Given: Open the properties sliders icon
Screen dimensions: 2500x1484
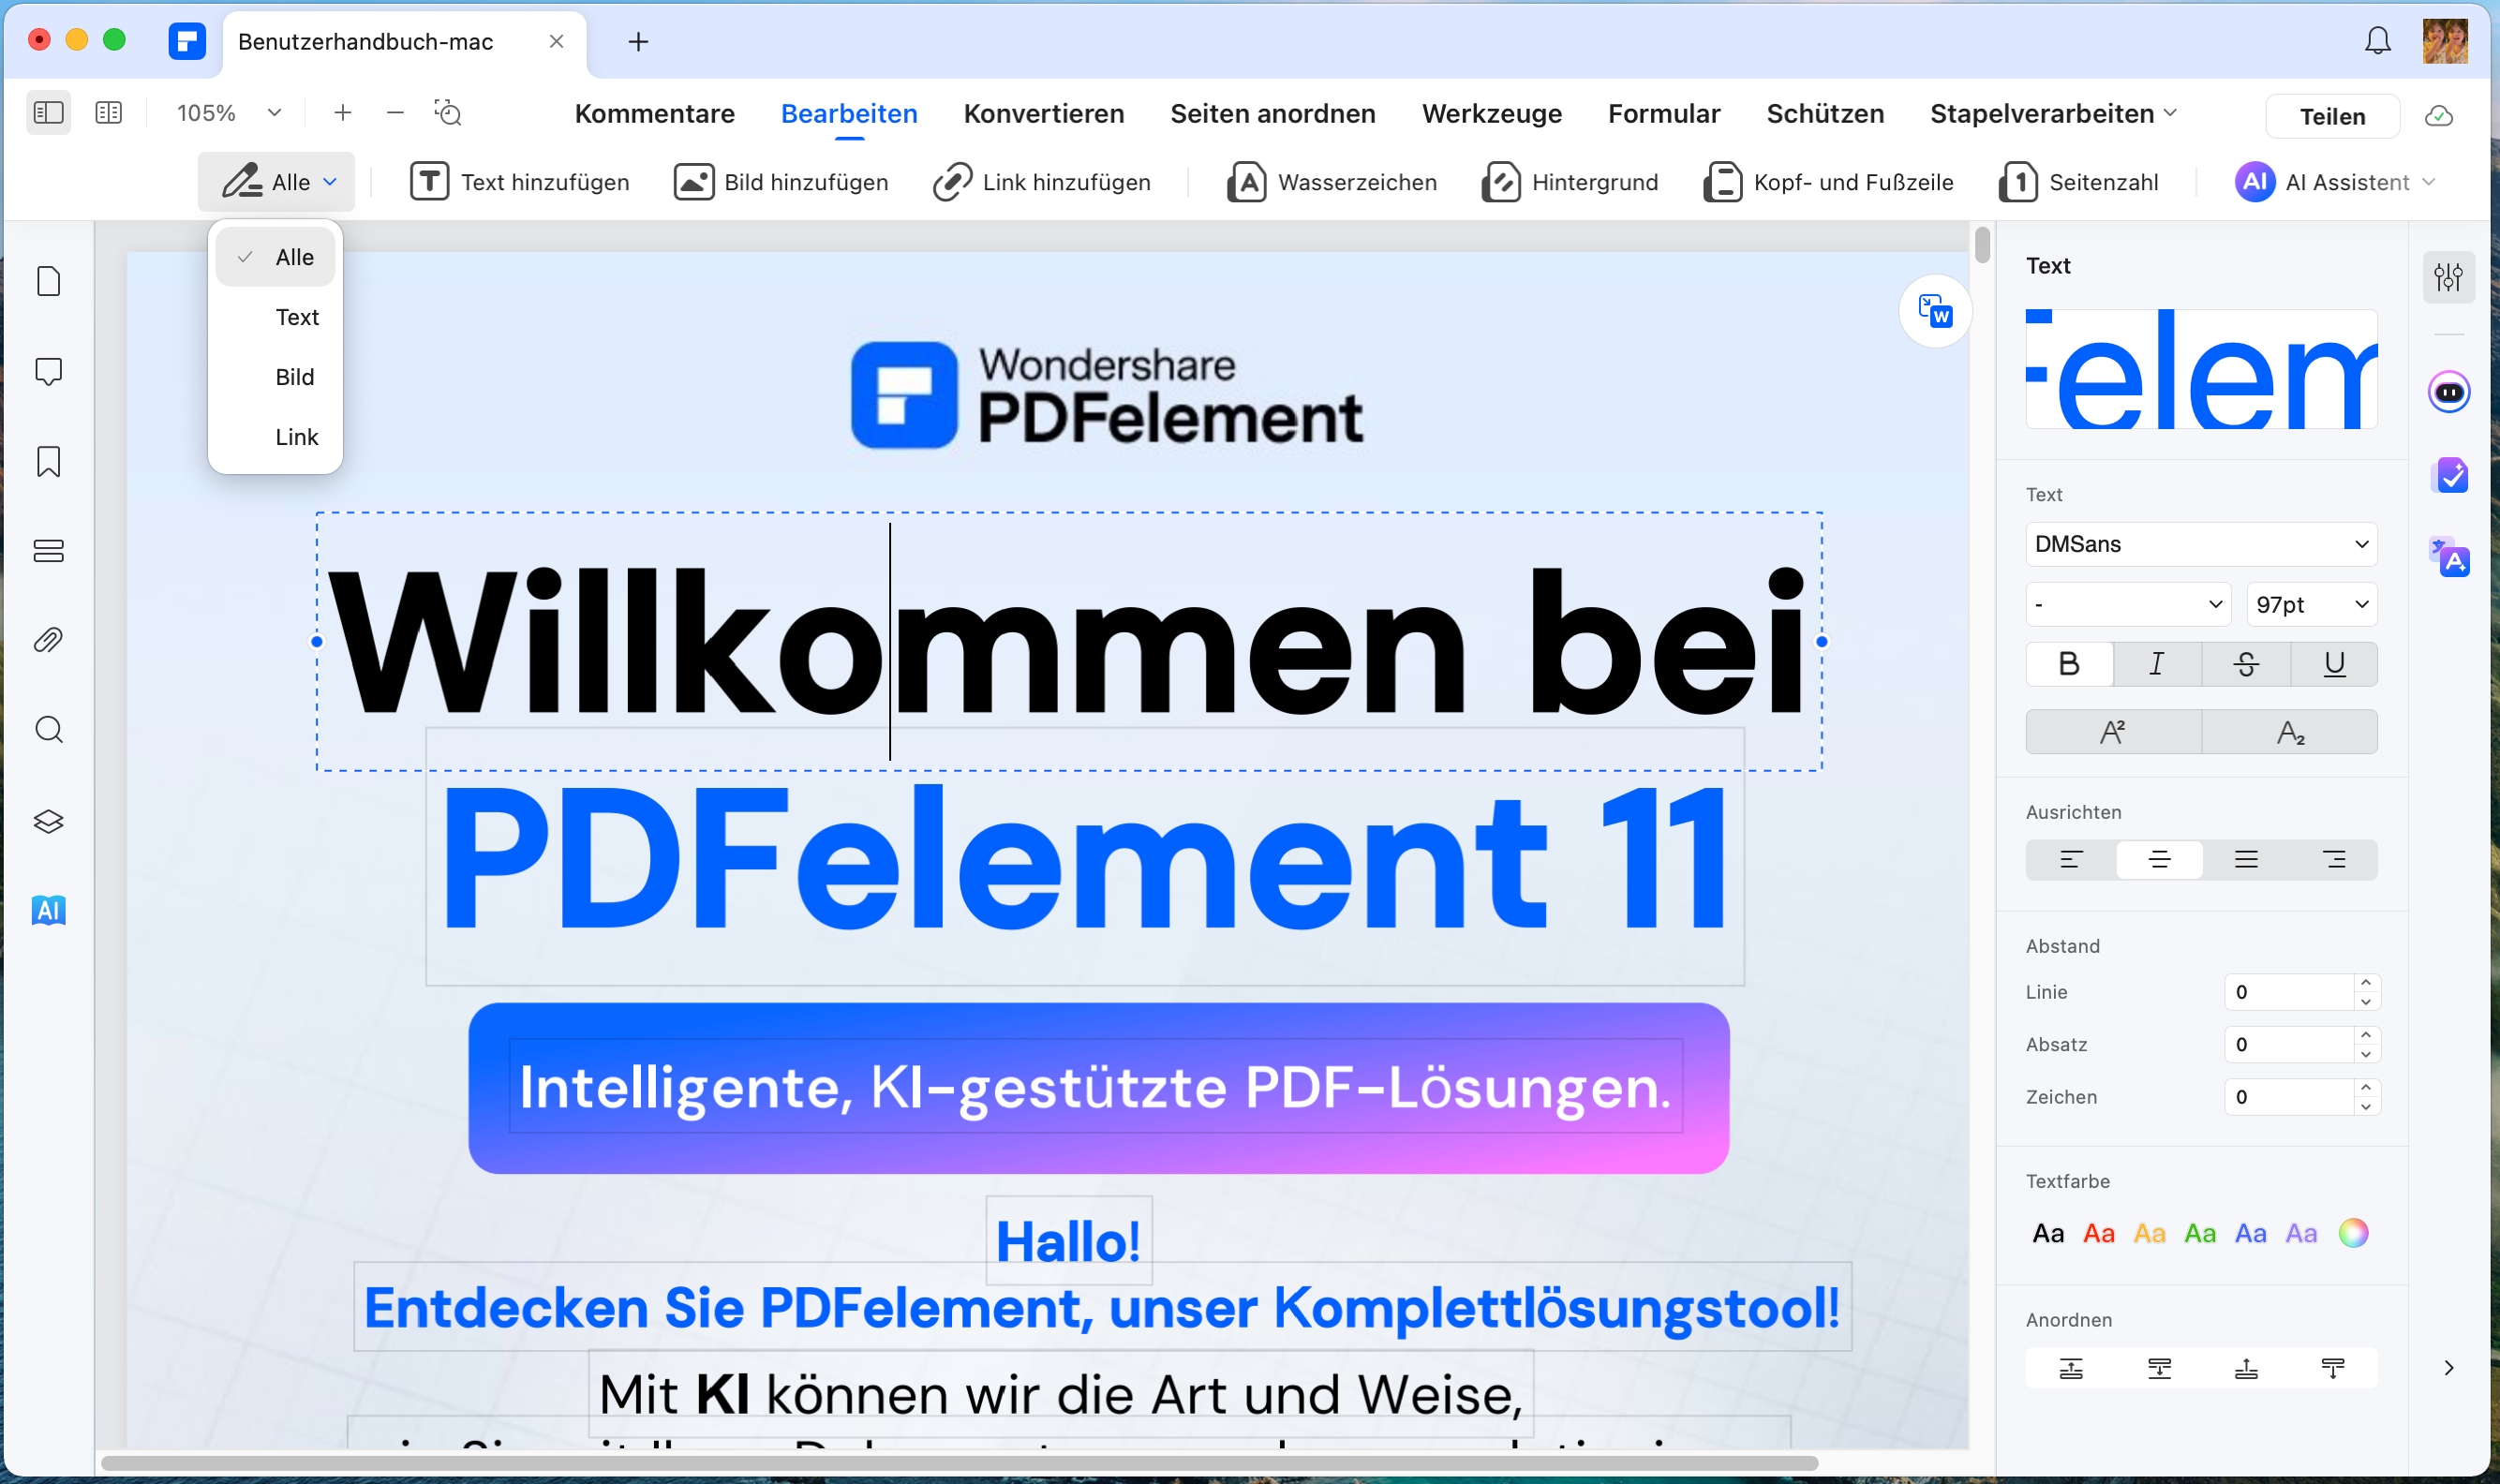Looking at the screenshot, I should (2448, 277).
